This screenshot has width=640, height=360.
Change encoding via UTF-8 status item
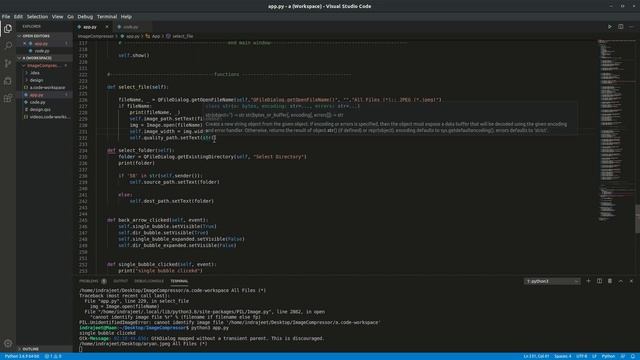pyautogui.click(x=582, y=356)
